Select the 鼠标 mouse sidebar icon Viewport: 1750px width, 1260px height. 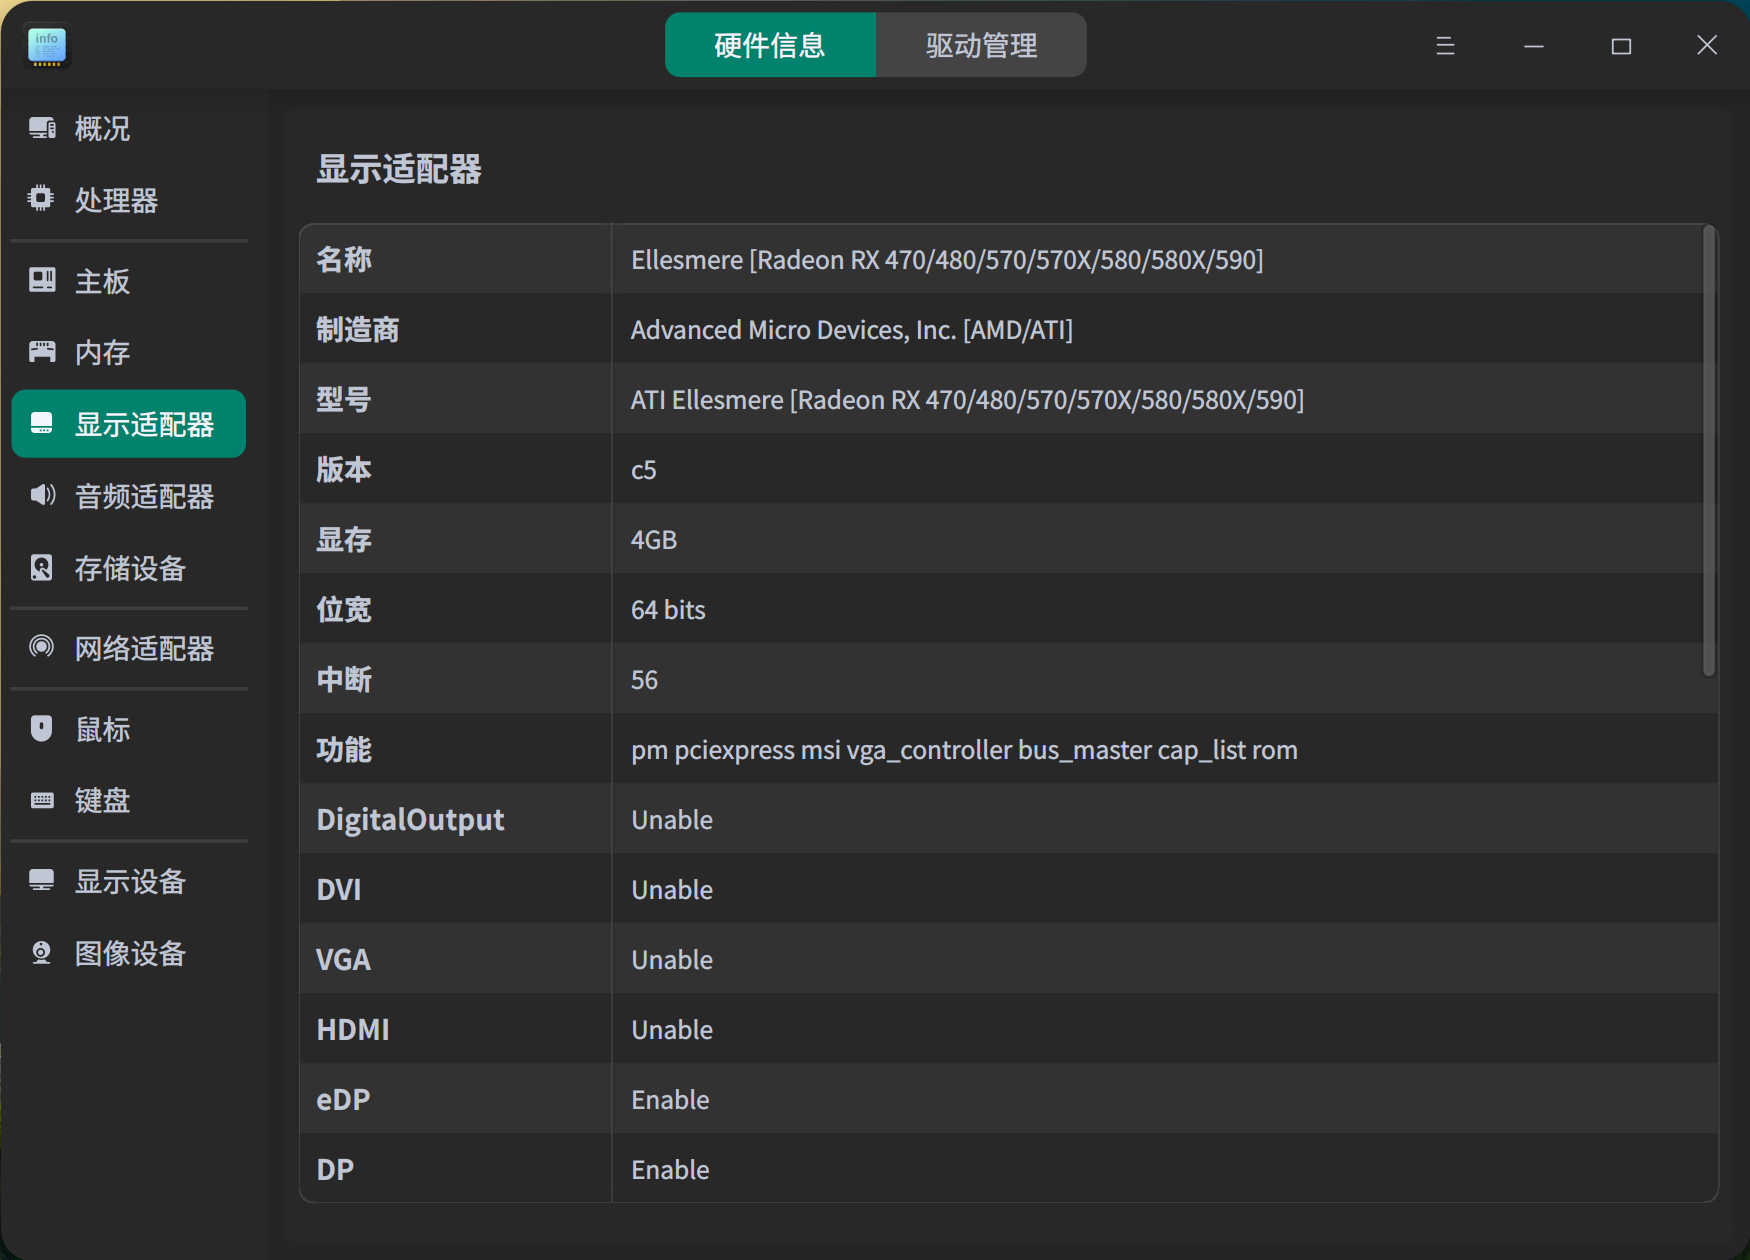click(40, 728)
